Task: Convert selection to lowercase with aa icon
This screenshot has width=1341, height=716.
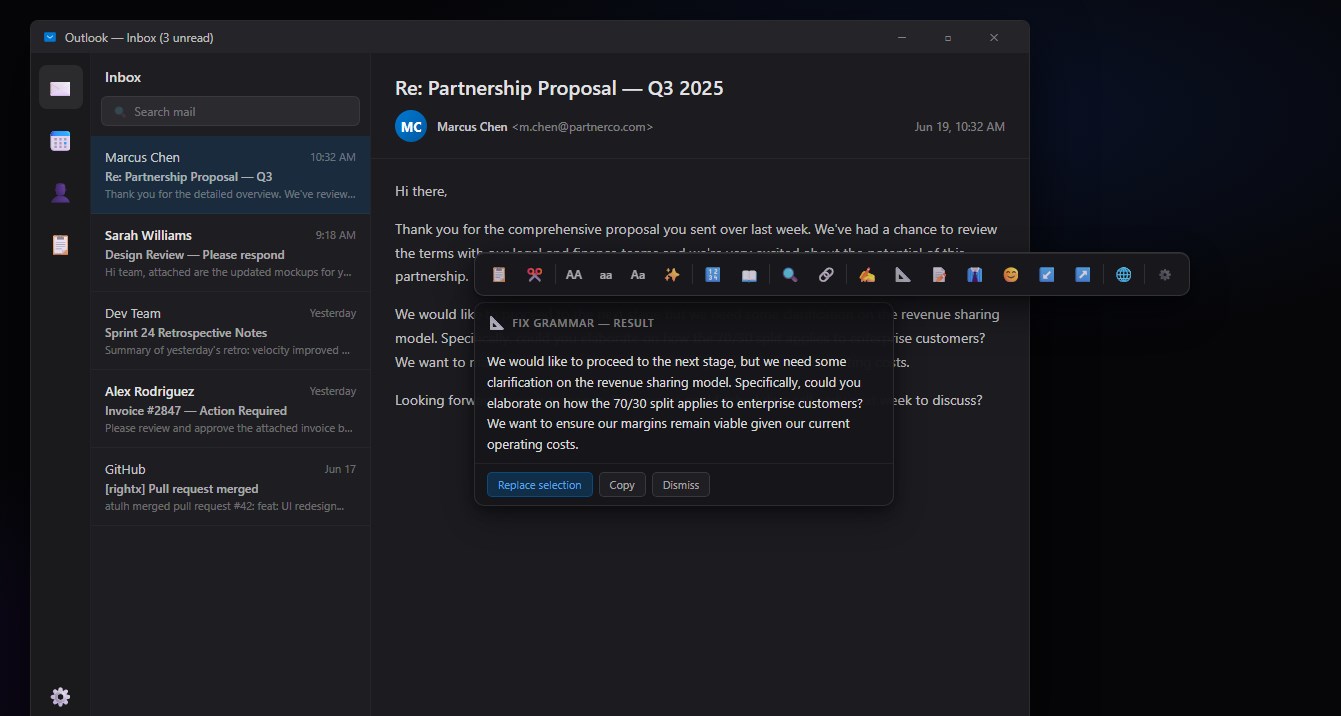Action: (x=606, y=274)
